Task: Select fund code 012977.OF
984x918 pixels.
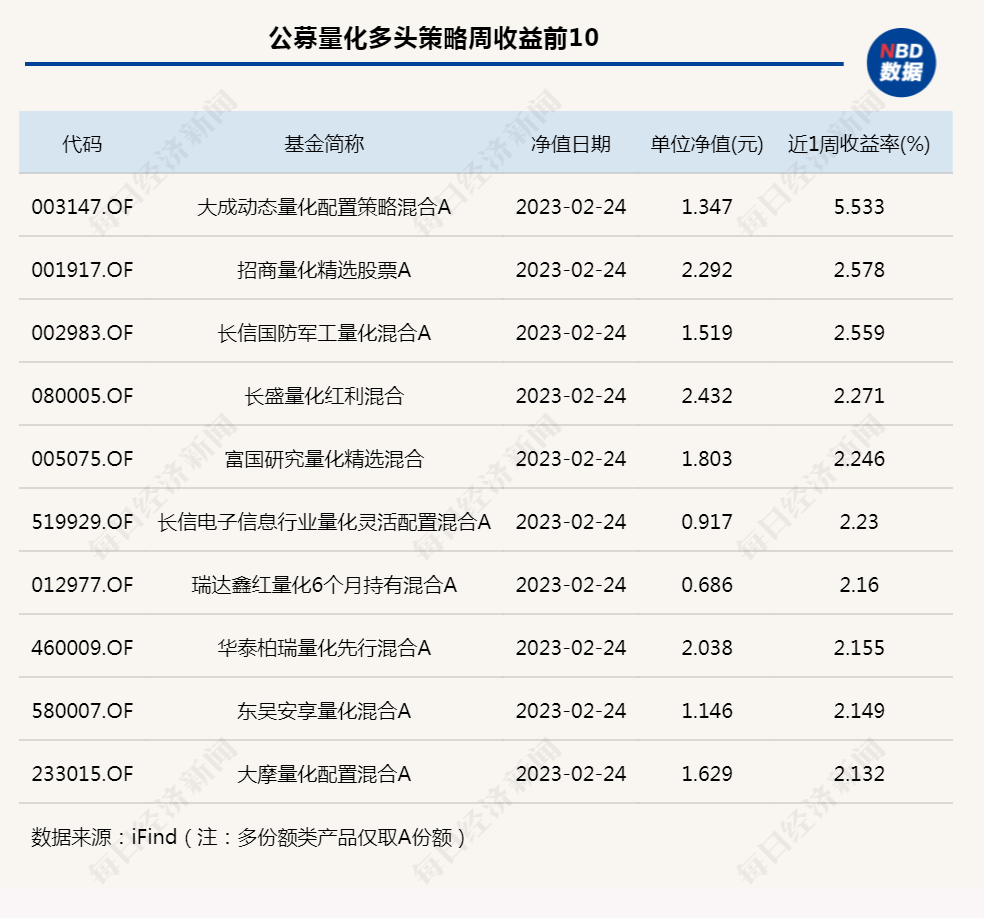Action: pyautogui.click(x=82, y=585)
